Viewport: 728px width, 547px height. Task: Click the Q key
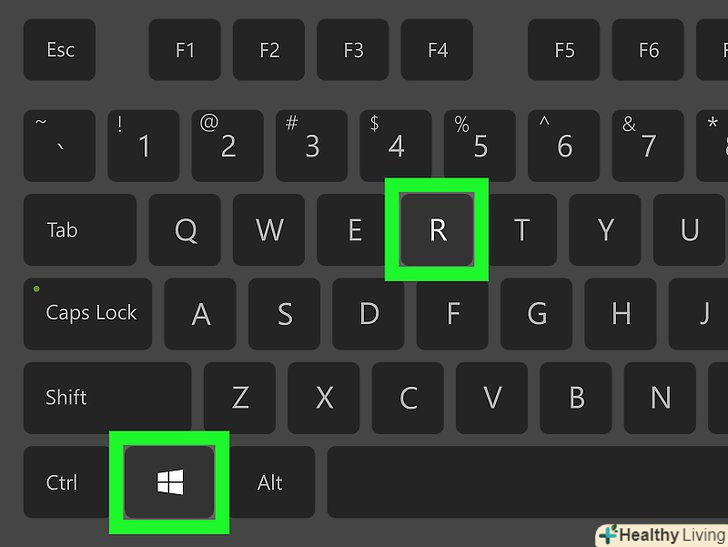[185, 229]
